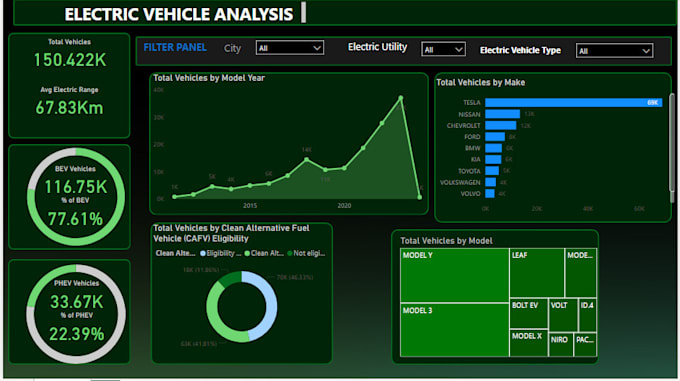Click the 2015 x-axis label
Viewport: 680px width, 381px height.
(250, 205)
